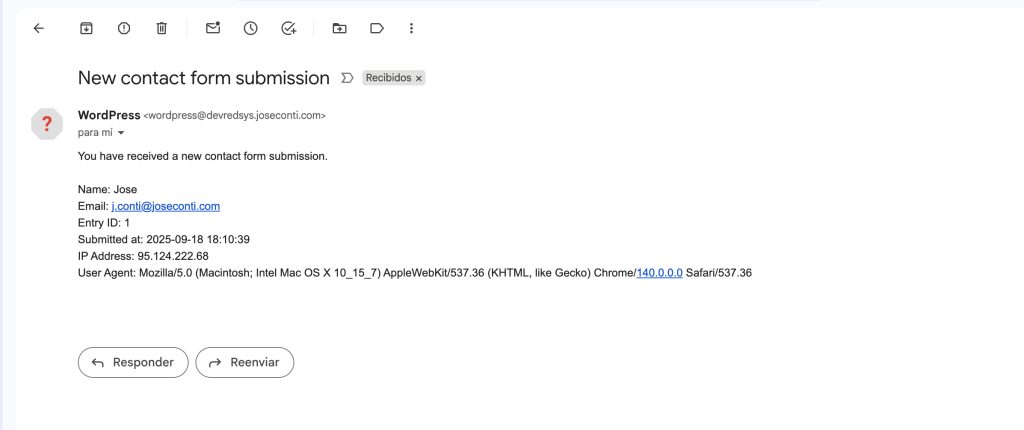Open the label tag icon

tap(377, 28)
